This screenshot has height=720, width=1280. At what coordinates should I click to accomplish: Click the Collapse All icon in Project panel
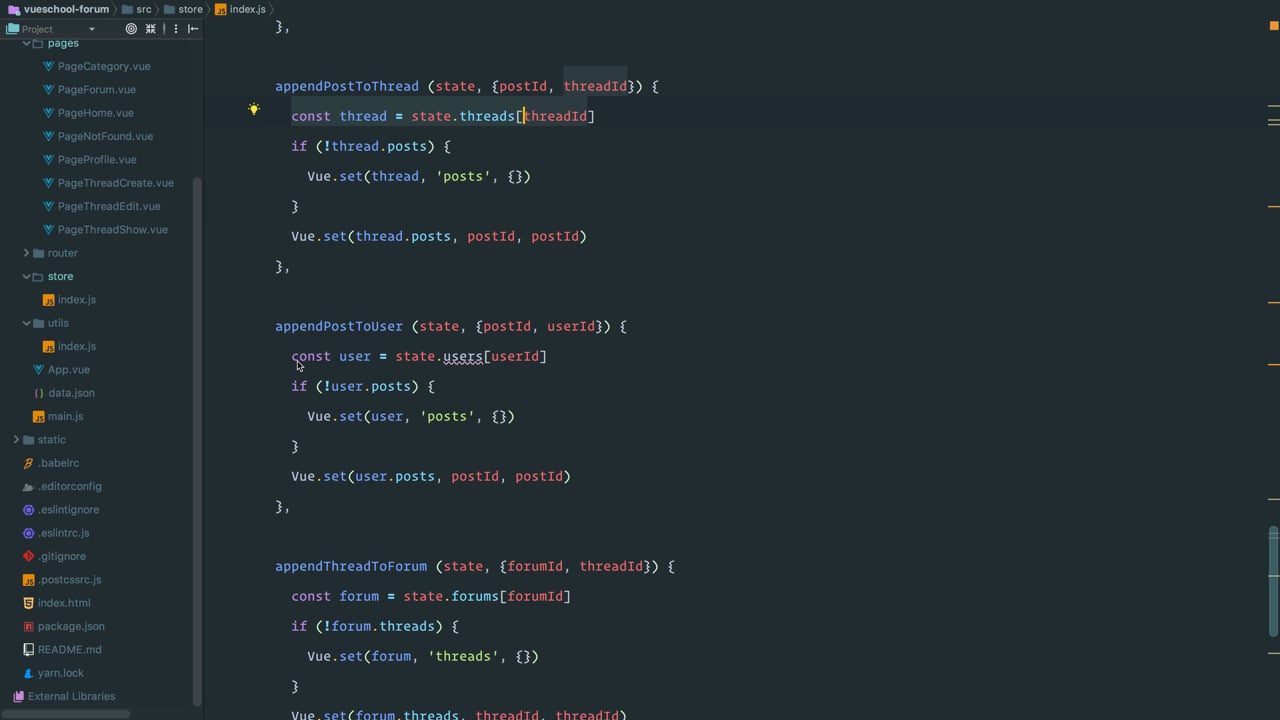pos(151,29)
